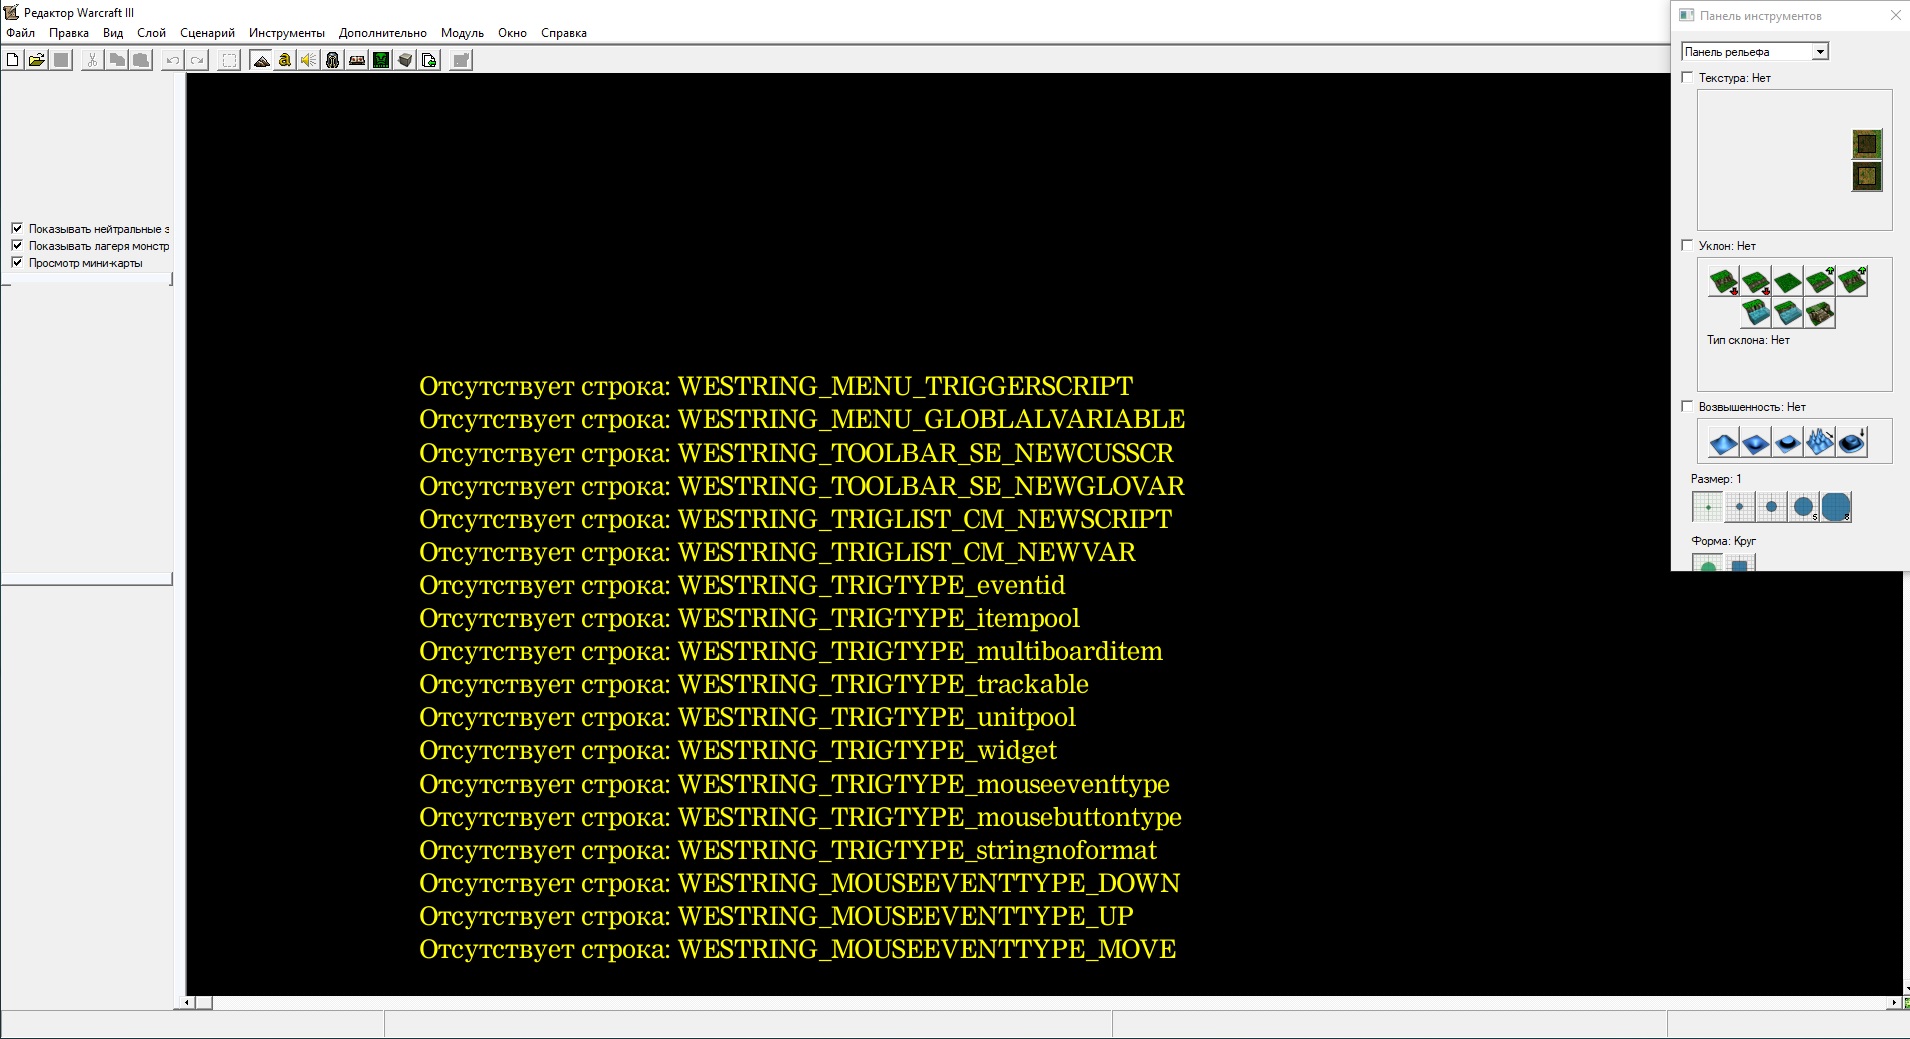1910x1039 pixels.
Task: Open the Файл menu
Action: pyautogui.click(x=21, y=33)
